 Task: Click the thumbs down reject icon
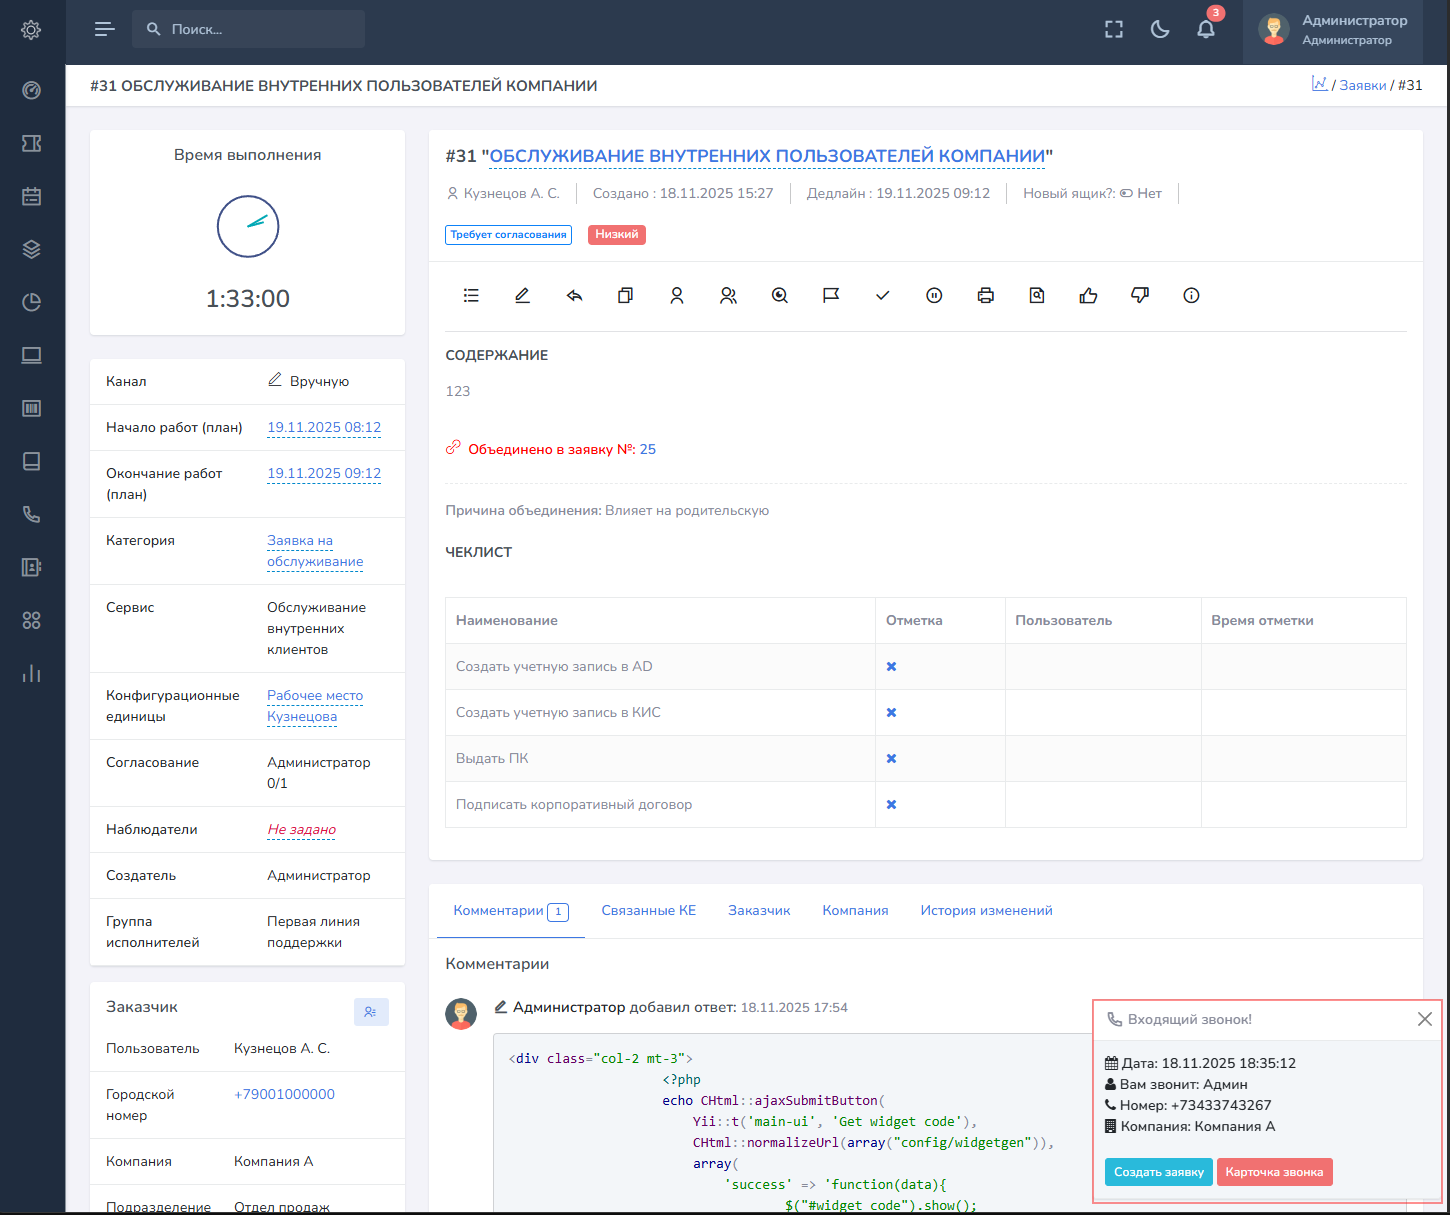pos(1139,295)
